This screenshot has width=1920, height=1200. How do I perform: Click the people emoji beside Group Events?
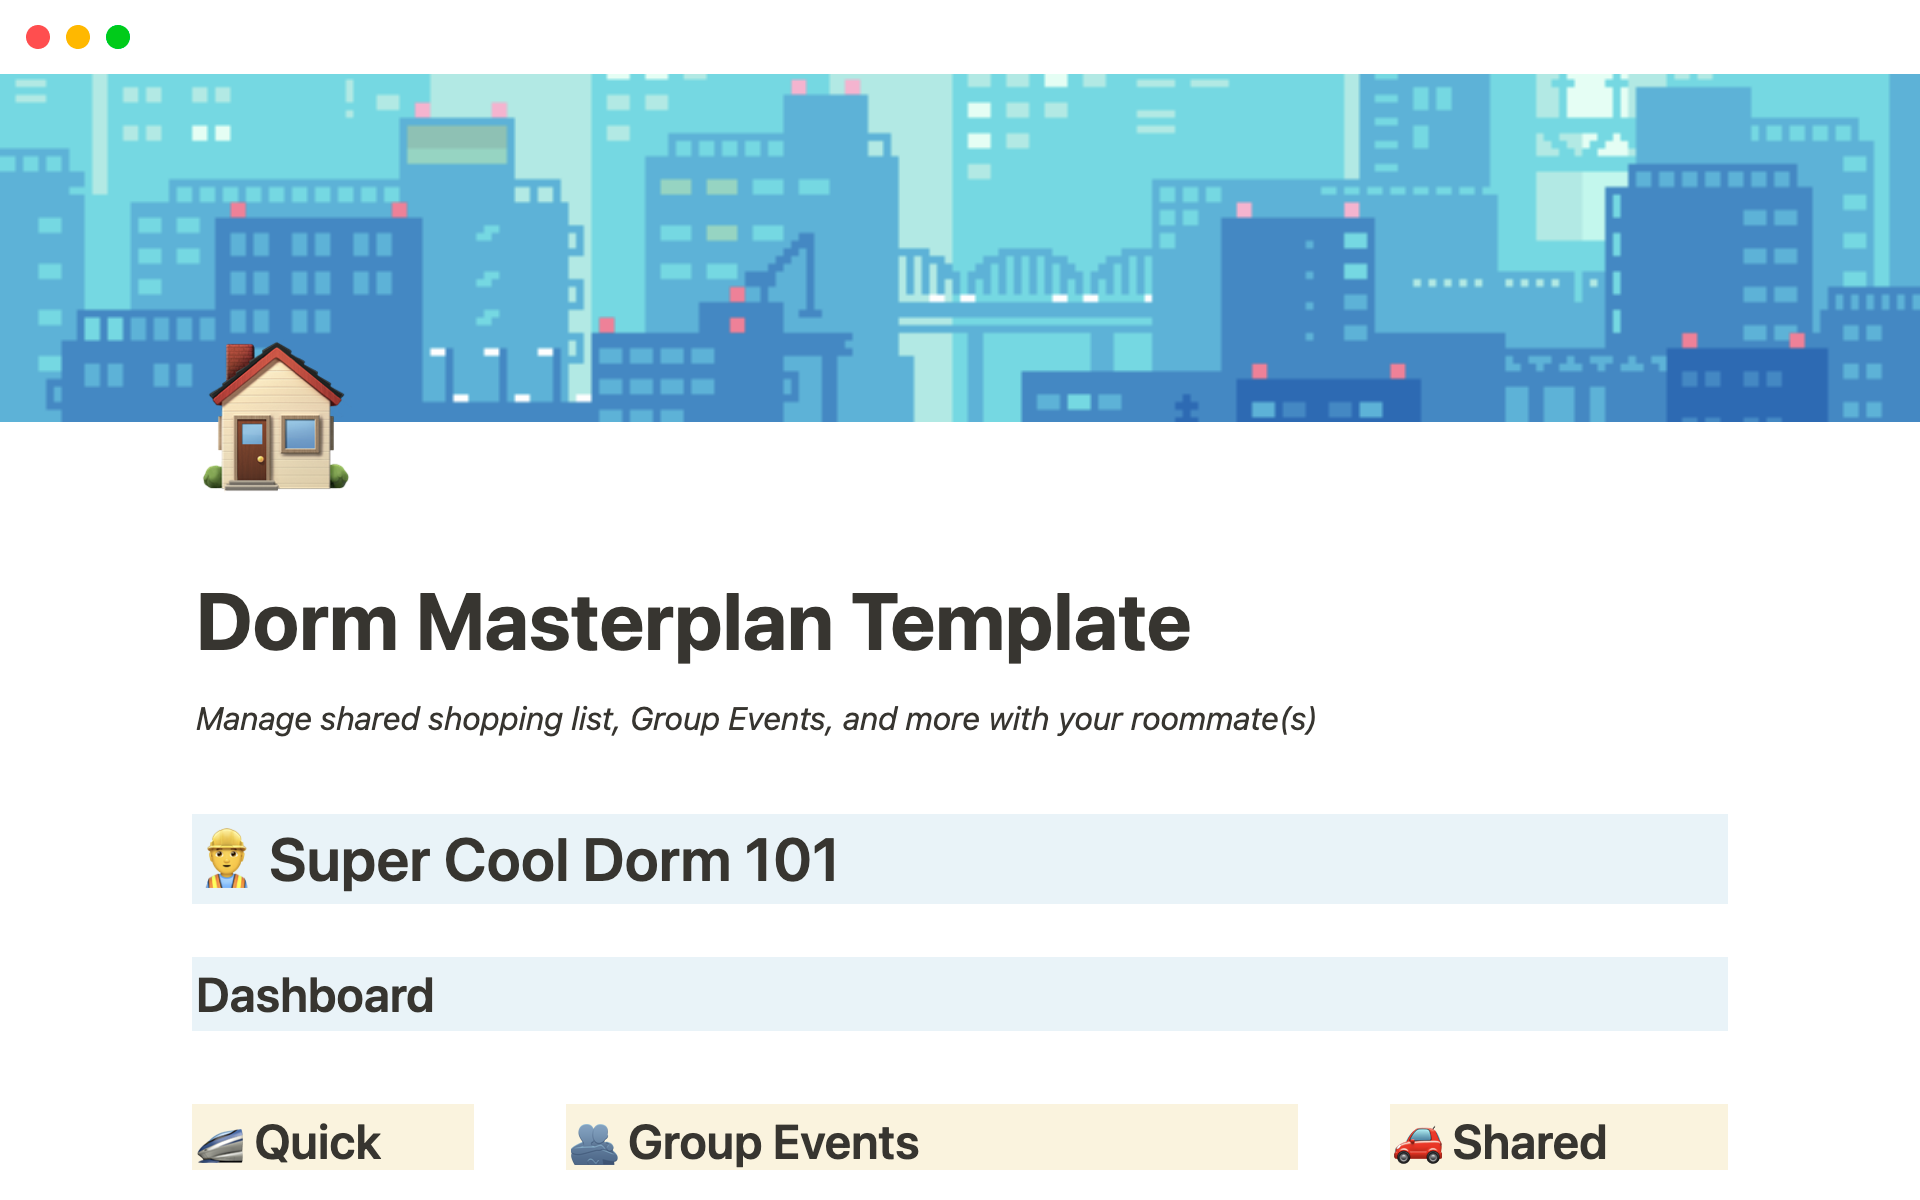594,1144
